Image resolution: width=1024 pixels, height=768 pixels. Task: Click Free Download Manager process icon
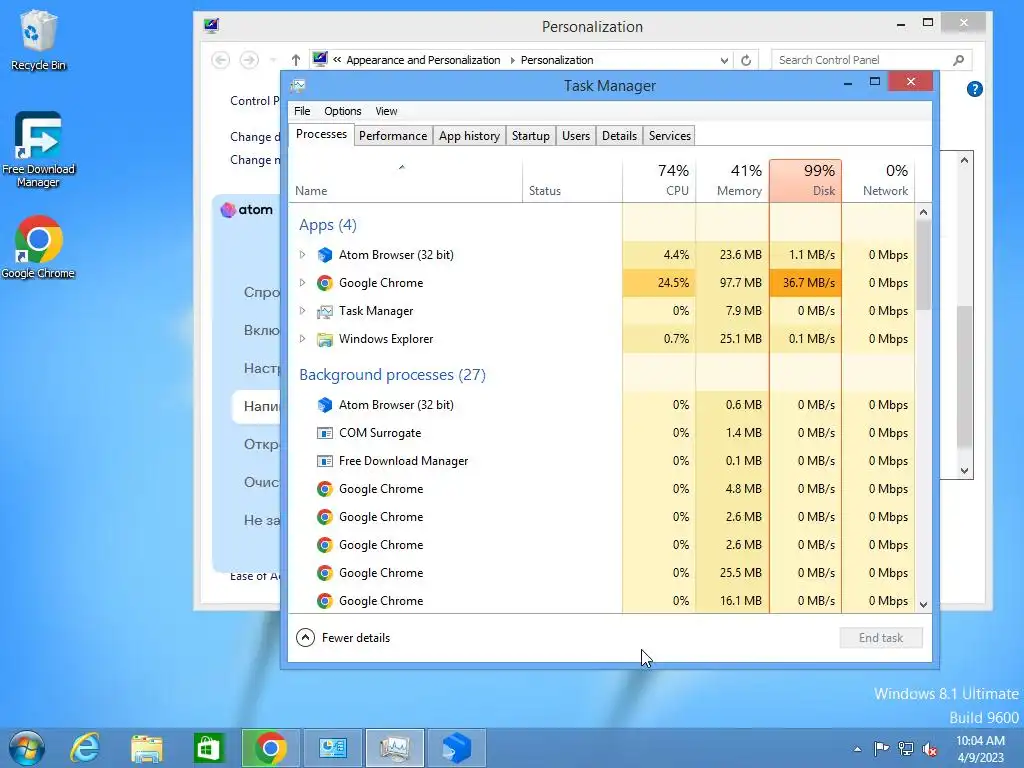click(x=325, y=461)
